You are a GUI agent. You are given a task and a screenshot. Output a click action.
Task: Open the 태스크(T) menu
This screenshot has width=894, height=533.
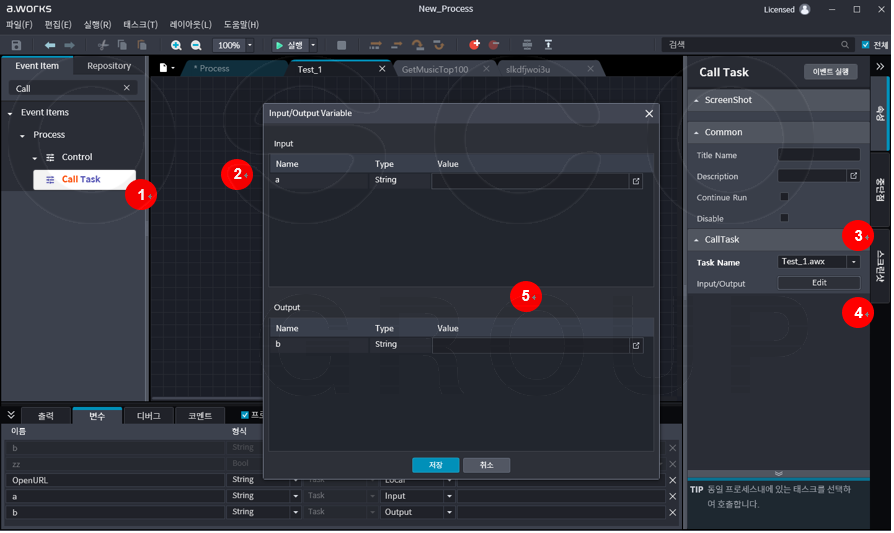140,24
